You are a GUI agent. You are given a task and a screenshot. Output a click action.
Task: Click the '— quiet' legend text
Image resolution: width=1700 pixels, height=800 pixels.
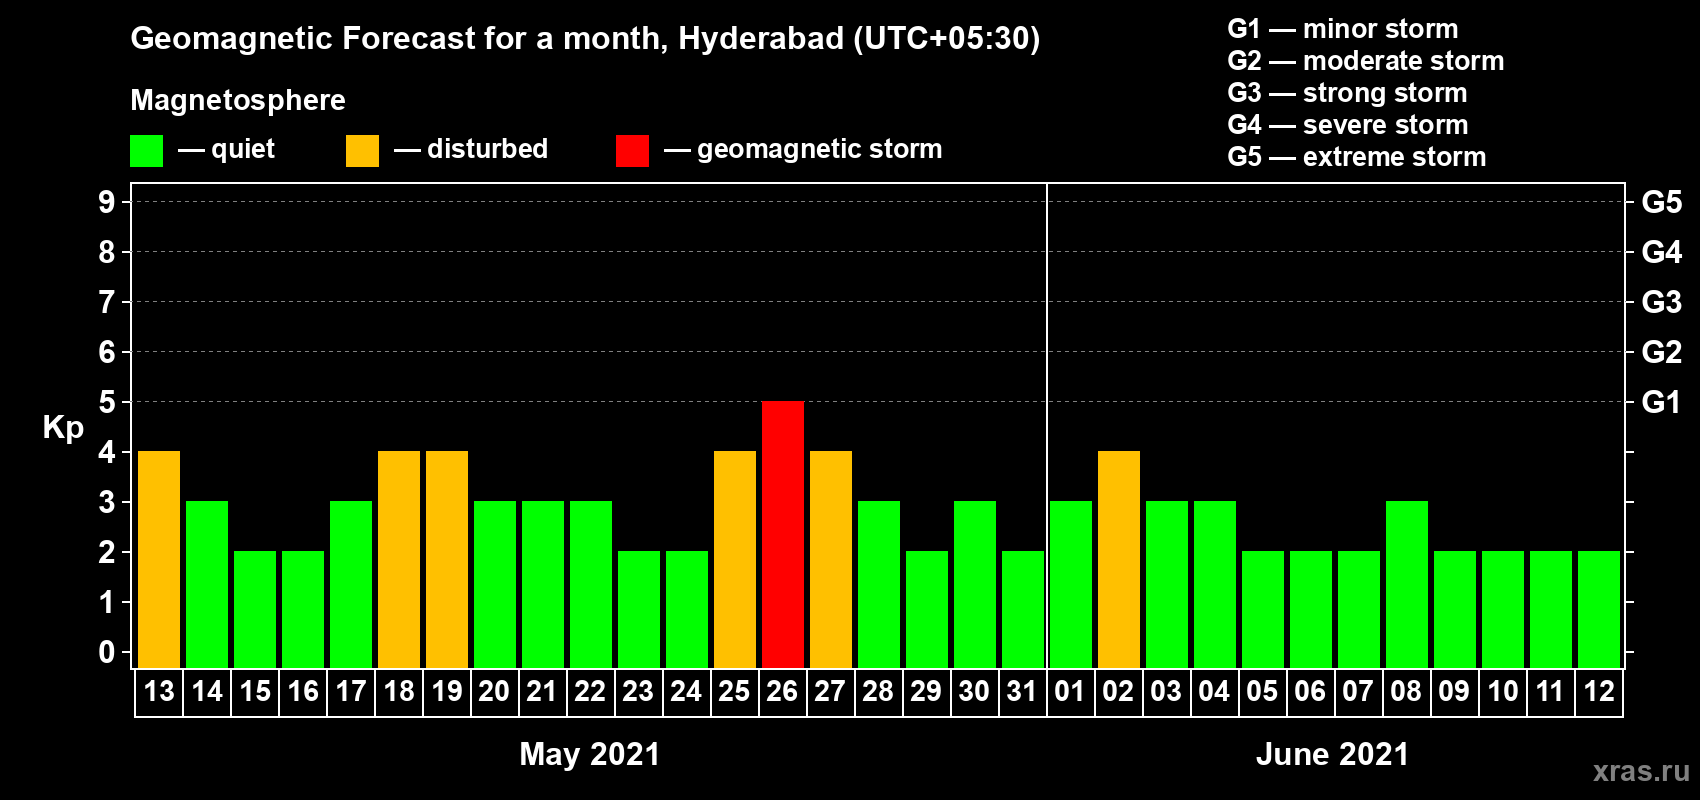coord(226,149)
